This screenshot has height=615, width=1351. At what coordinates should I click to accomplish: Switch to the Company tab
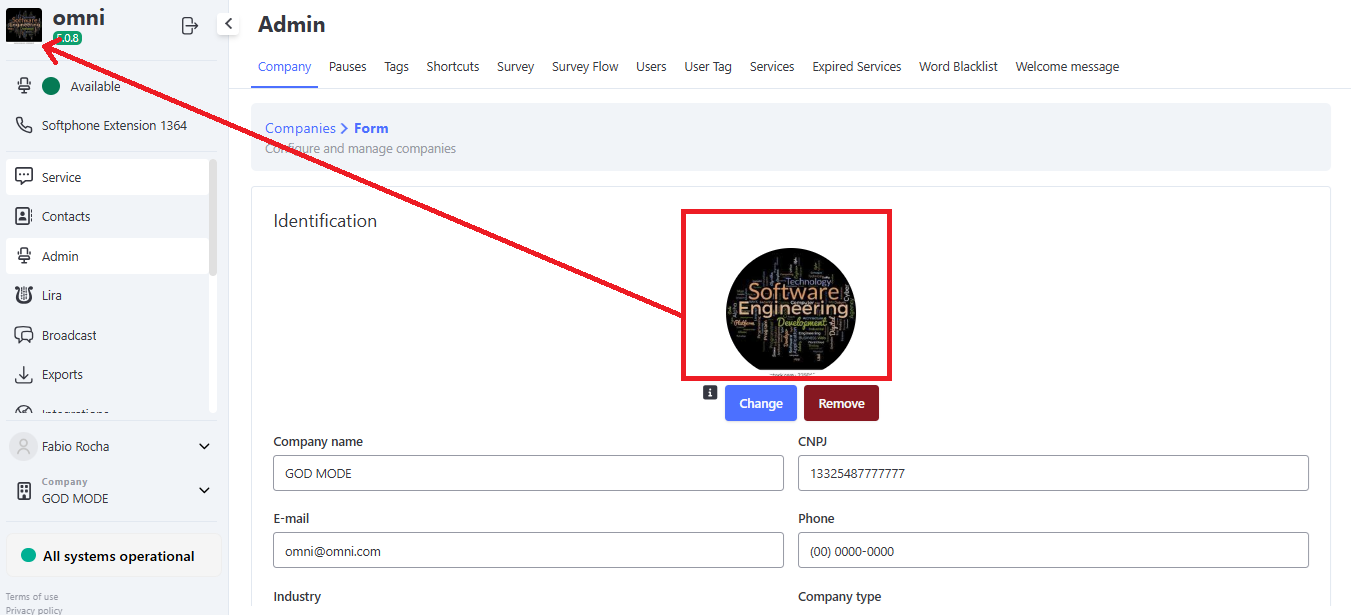[x=284, y=67]
